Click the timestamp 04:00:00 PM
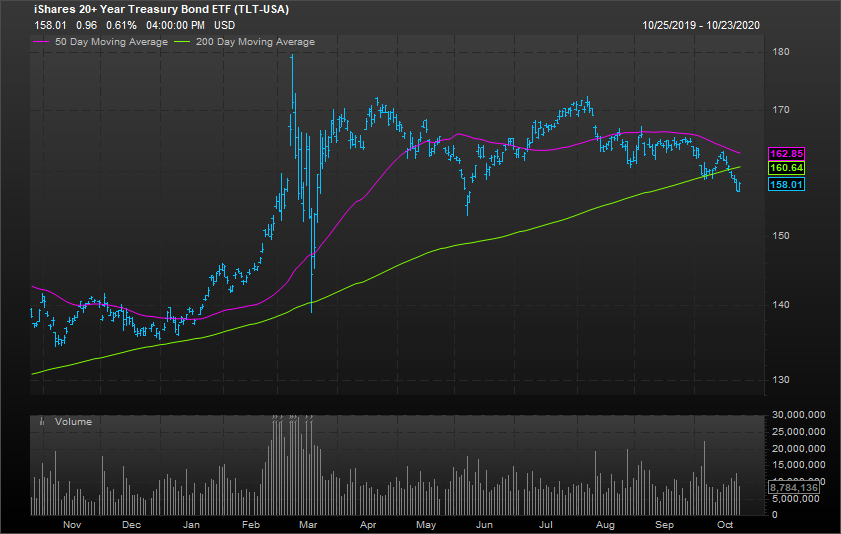 pos(175,25)
